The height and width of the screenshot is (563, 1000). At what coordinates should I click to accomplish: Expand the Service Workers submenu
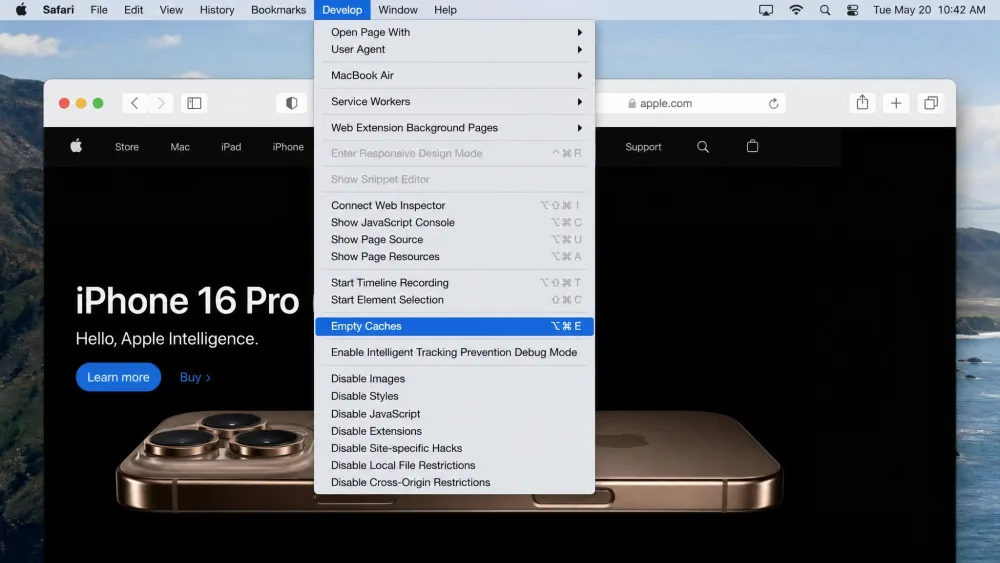pos(455,101)
